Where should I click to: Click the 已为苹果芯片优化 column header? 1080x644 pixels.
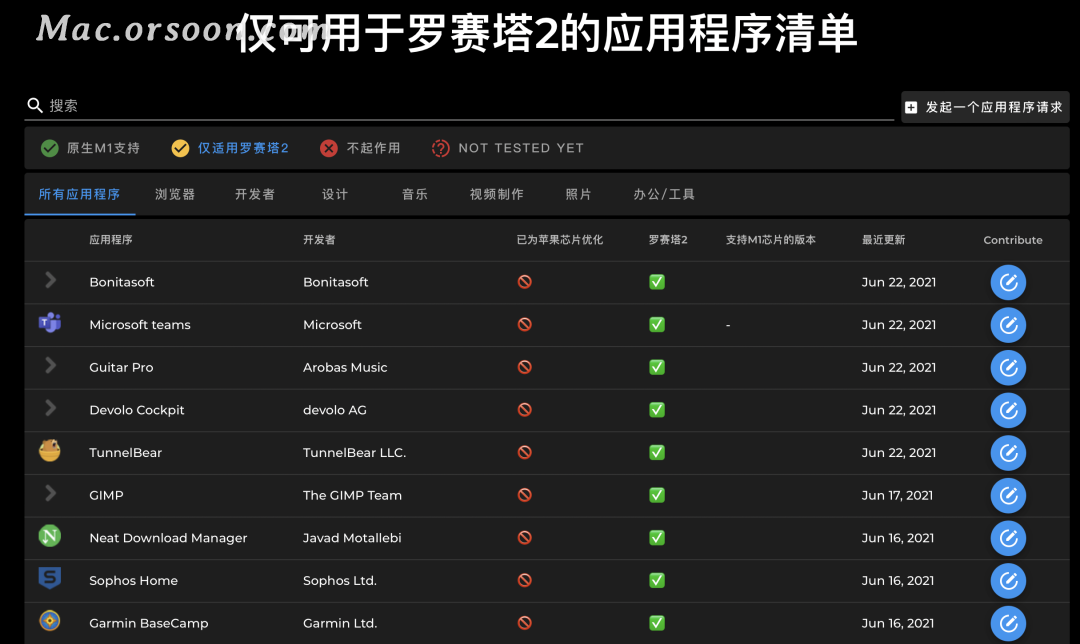point(559,240)
